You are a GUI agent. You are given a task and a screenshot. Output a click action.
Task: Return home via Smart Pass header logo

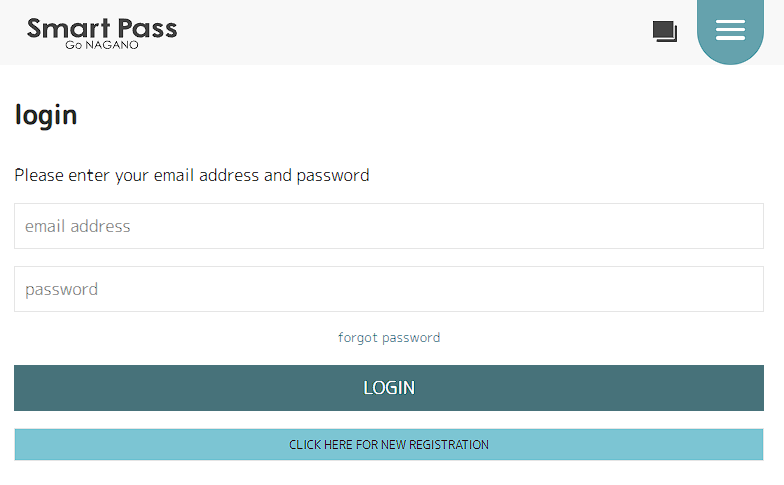102,32
